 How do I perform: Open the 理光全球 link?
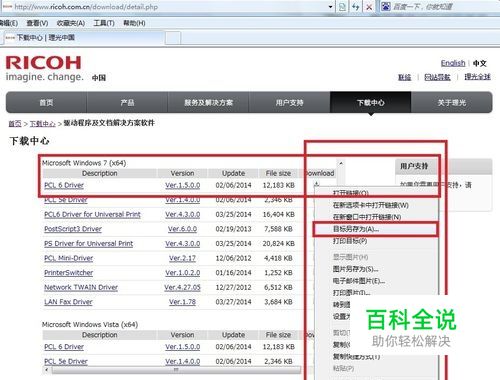point(478,77)
